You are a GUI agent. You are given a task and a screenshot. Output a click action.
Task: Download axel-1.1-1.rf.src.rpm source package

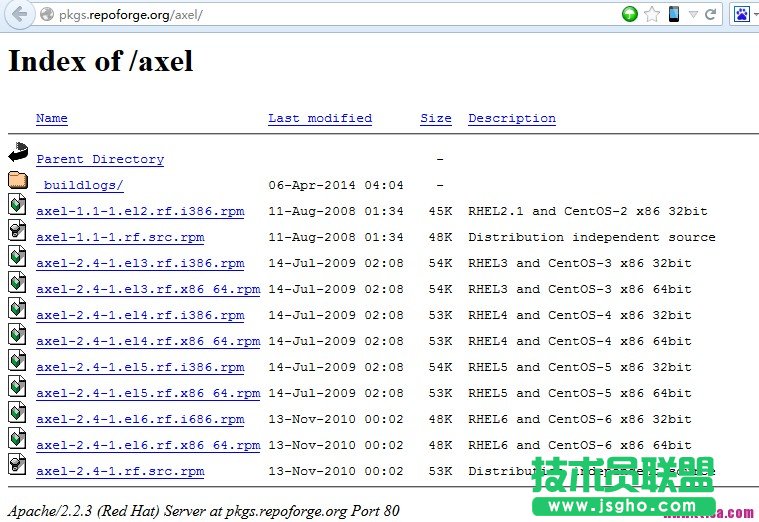[x=120, y=237]
